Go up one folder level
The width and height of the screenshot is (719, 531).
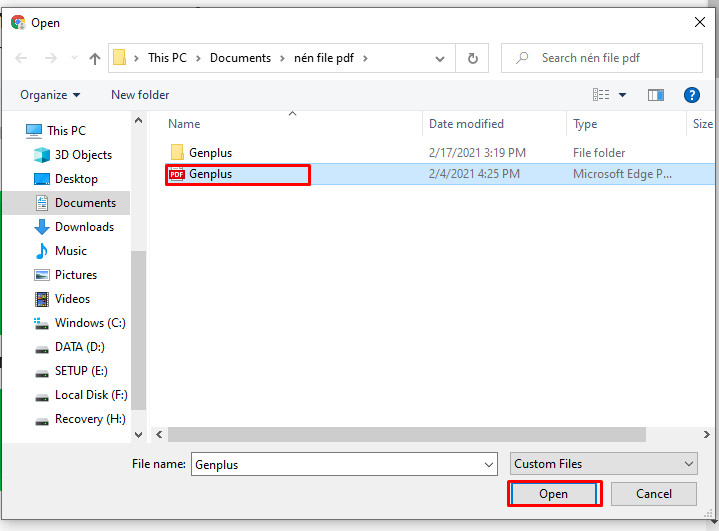click(95, 58)
